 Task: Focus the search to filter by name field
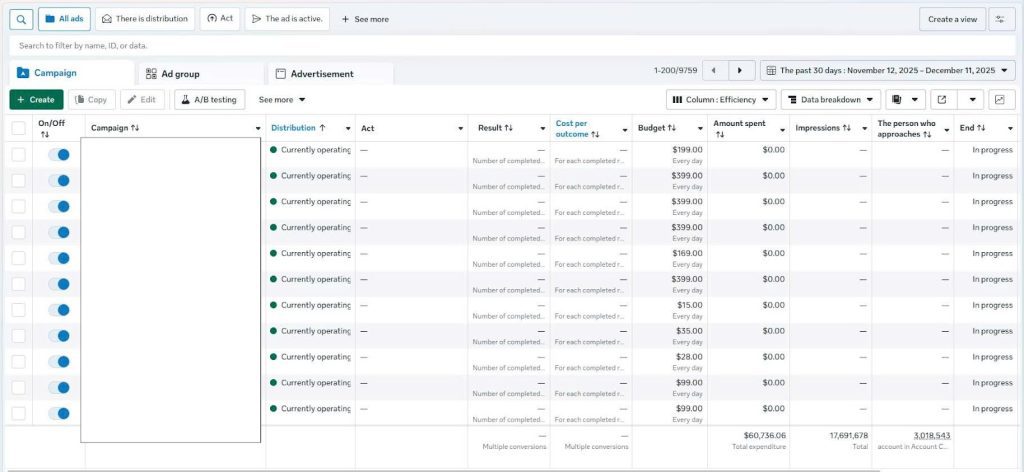tap(512, 46)
